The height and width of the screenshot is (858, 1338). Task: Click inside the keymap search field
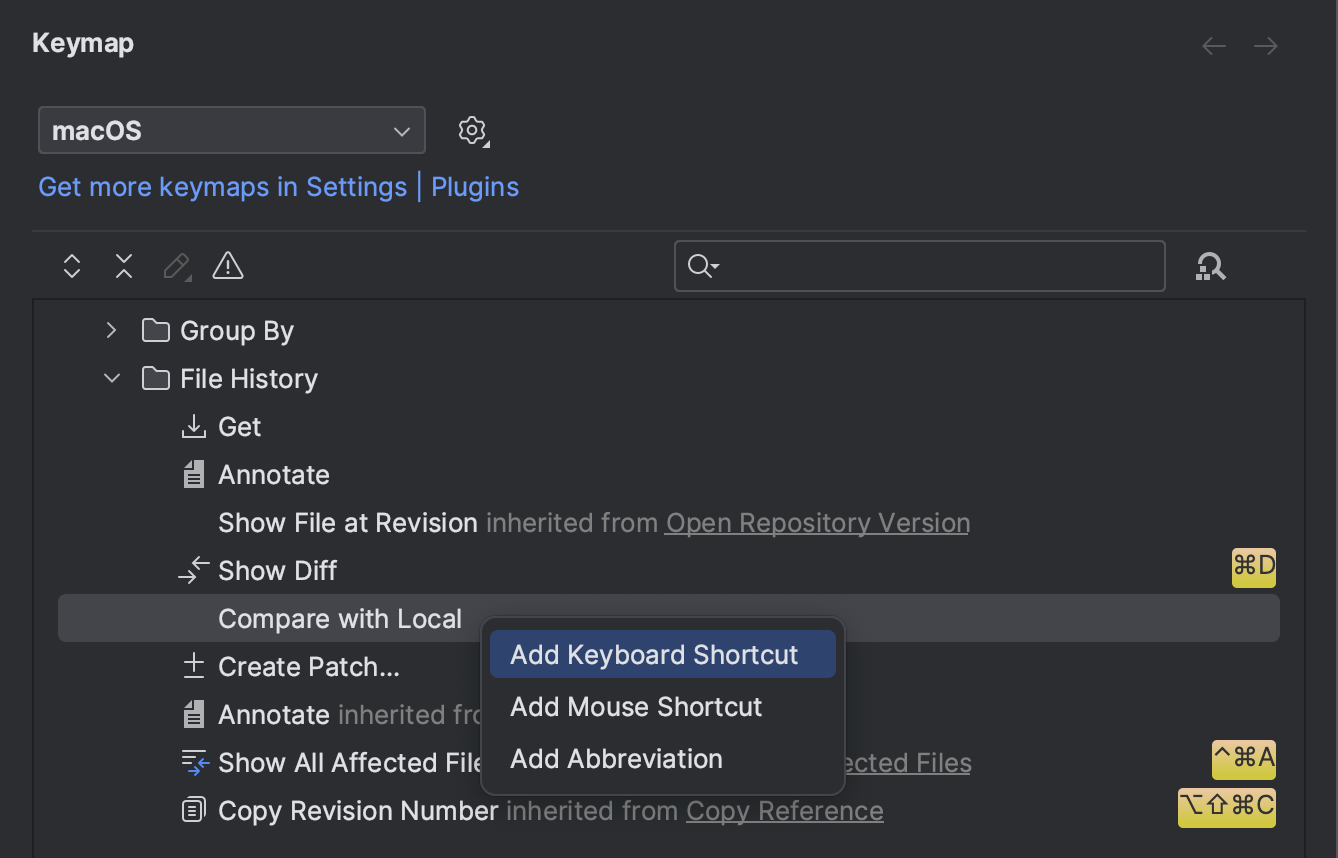920,266
